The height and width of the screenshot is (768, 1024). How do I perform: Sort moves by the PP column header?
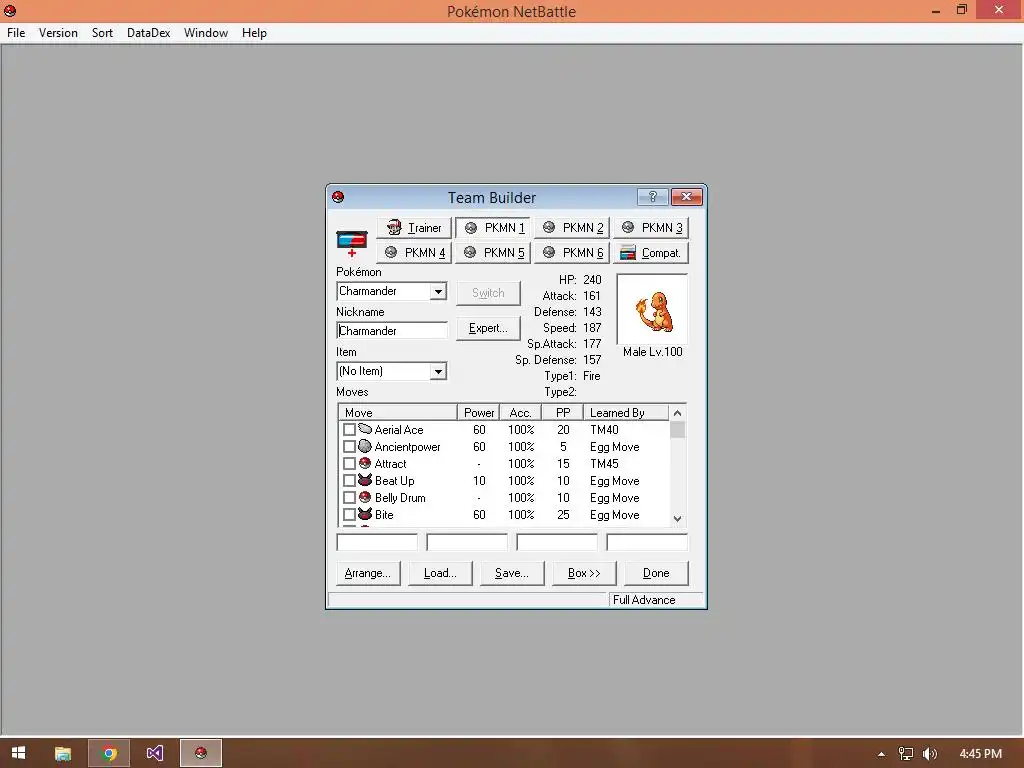(x=563, y=413)
